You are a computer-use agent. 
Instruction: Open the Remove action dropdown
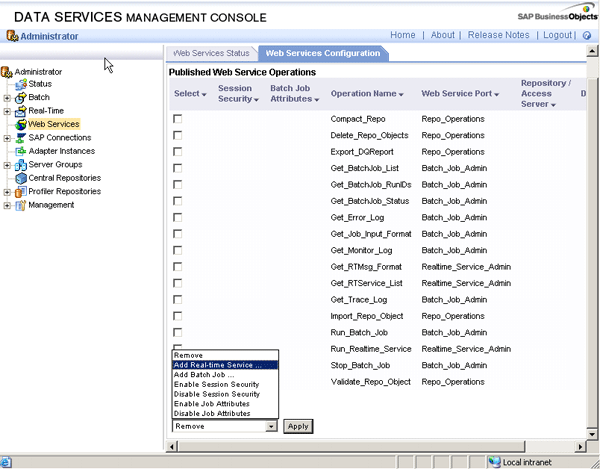[271, 426]
